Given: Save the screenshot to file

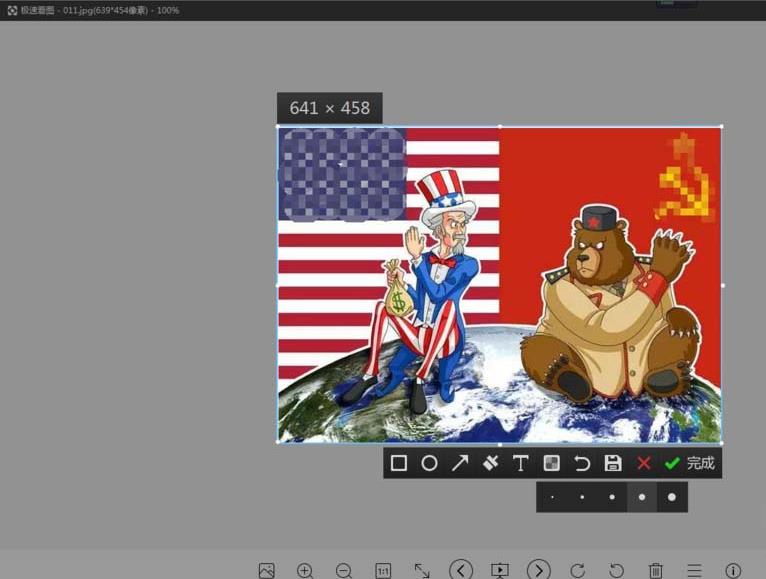Looking at the screenshot, I should click(x=613, y=463).
